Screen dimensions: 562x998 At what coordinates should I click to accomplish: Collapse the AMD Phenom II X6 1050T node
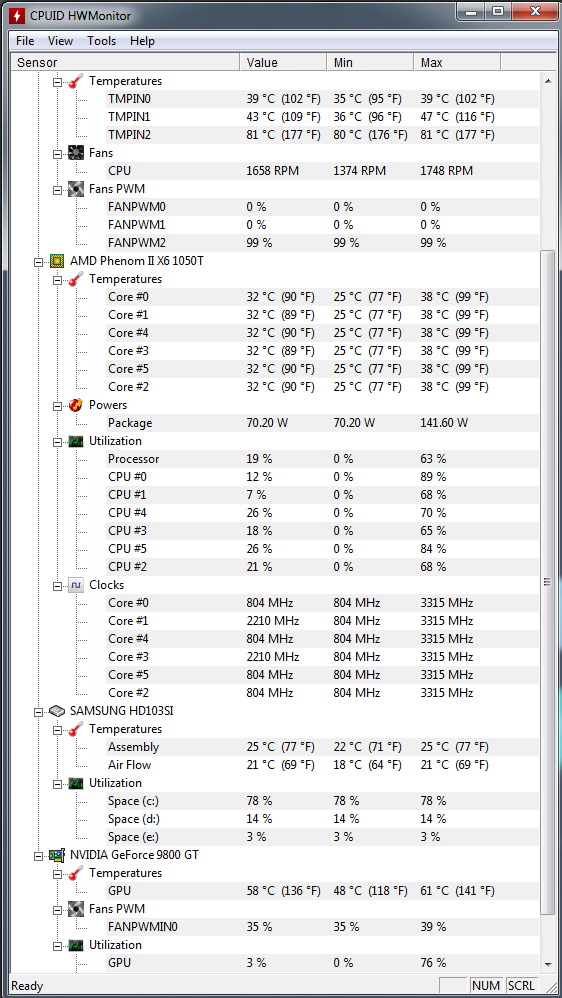39,262
